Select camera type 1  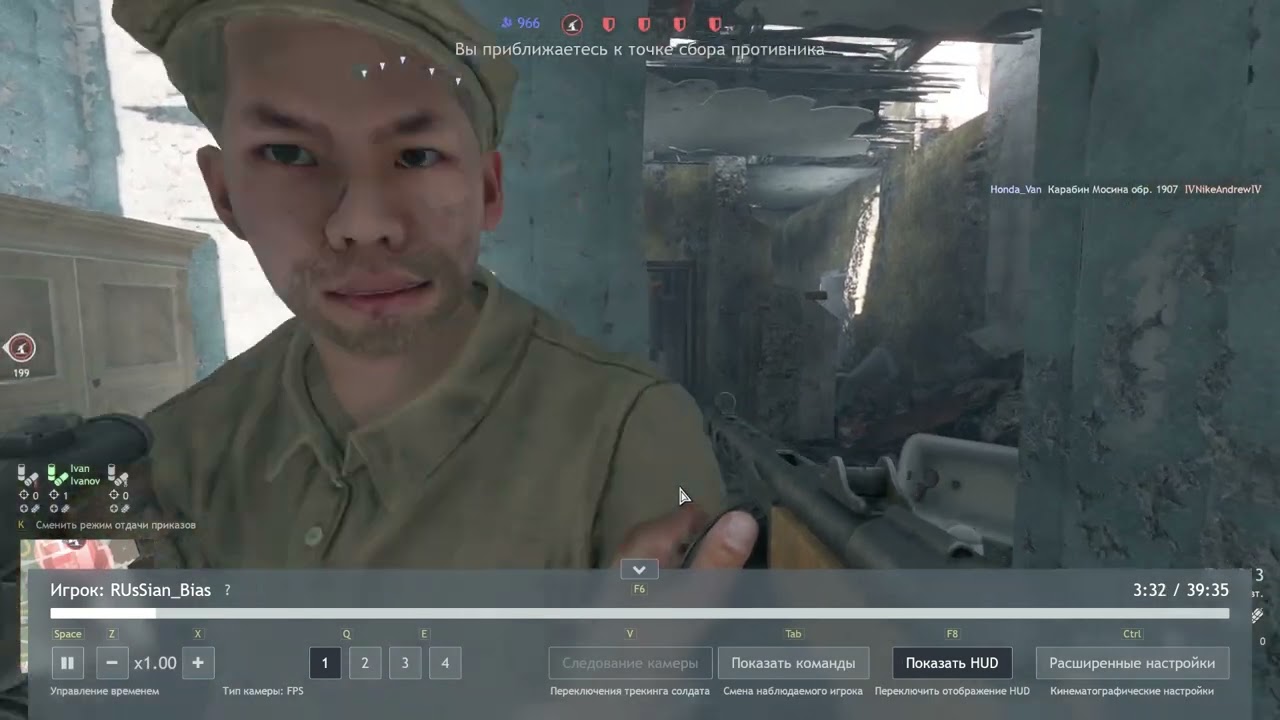click(x=325, y=663)
